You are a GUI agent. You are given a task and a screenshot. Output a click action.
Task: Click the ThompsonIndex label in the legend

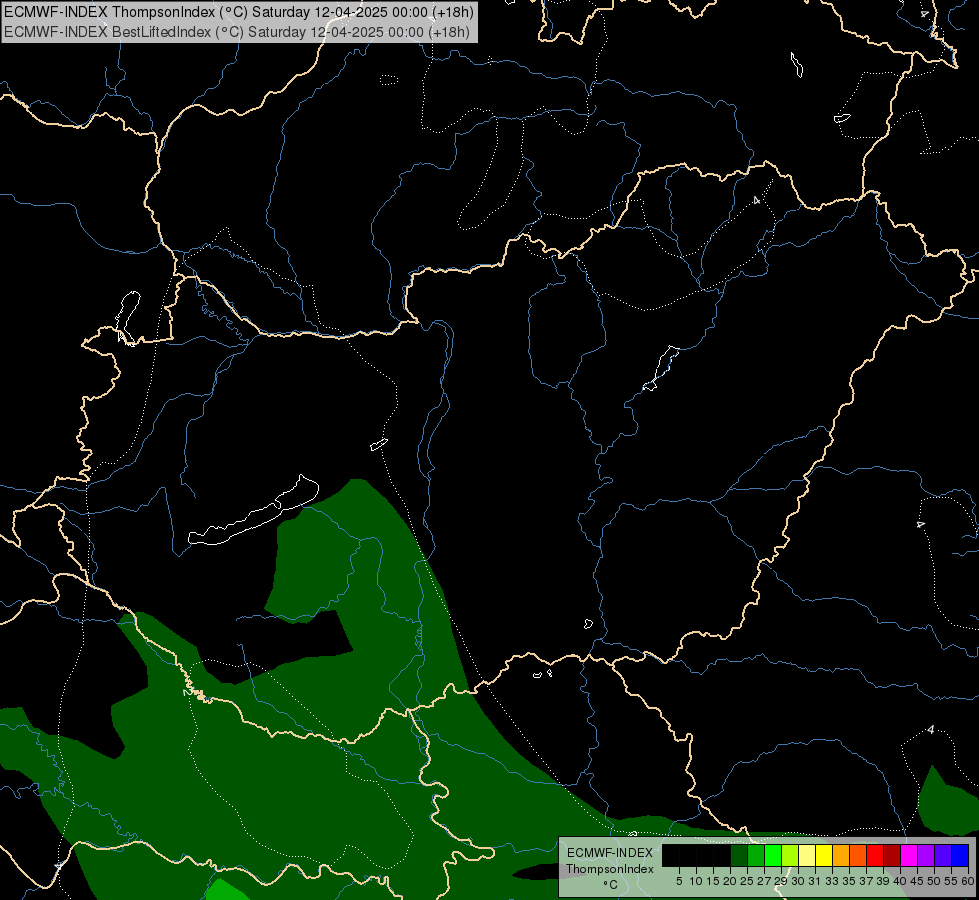[x=609, y=869]
